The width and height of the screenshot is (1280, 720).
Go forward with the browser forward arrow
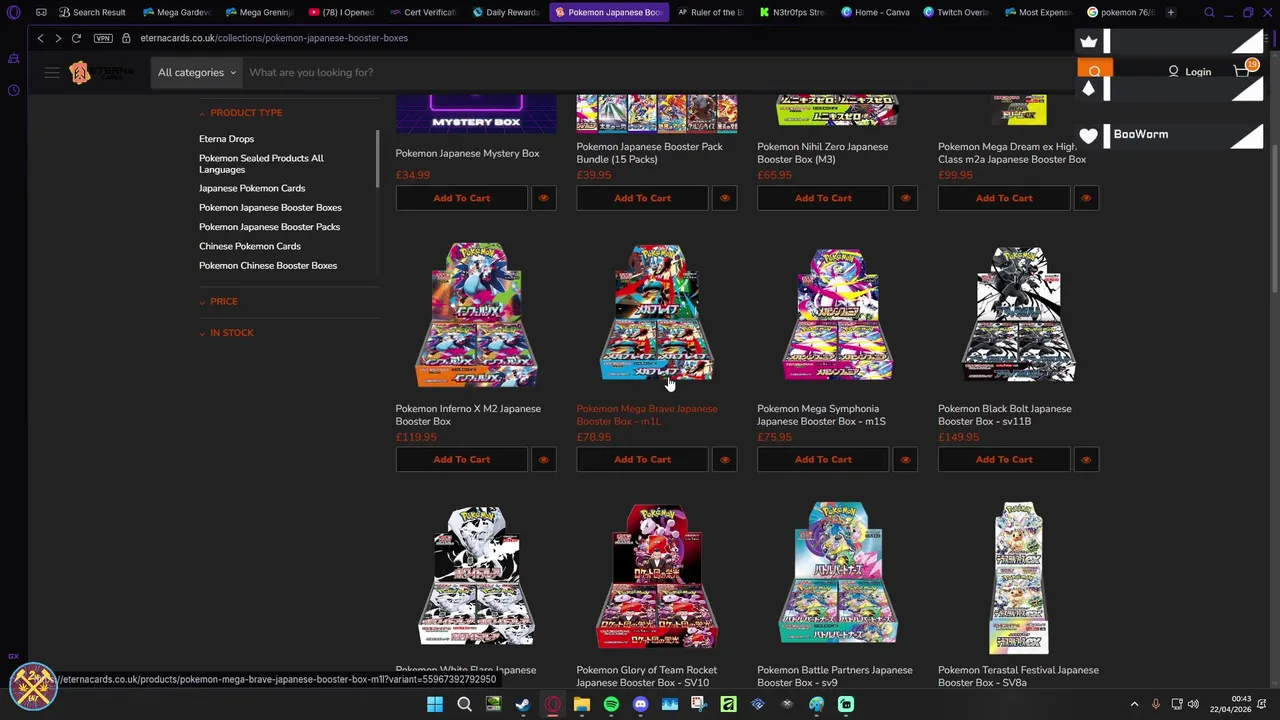click(x=58, y=38)
